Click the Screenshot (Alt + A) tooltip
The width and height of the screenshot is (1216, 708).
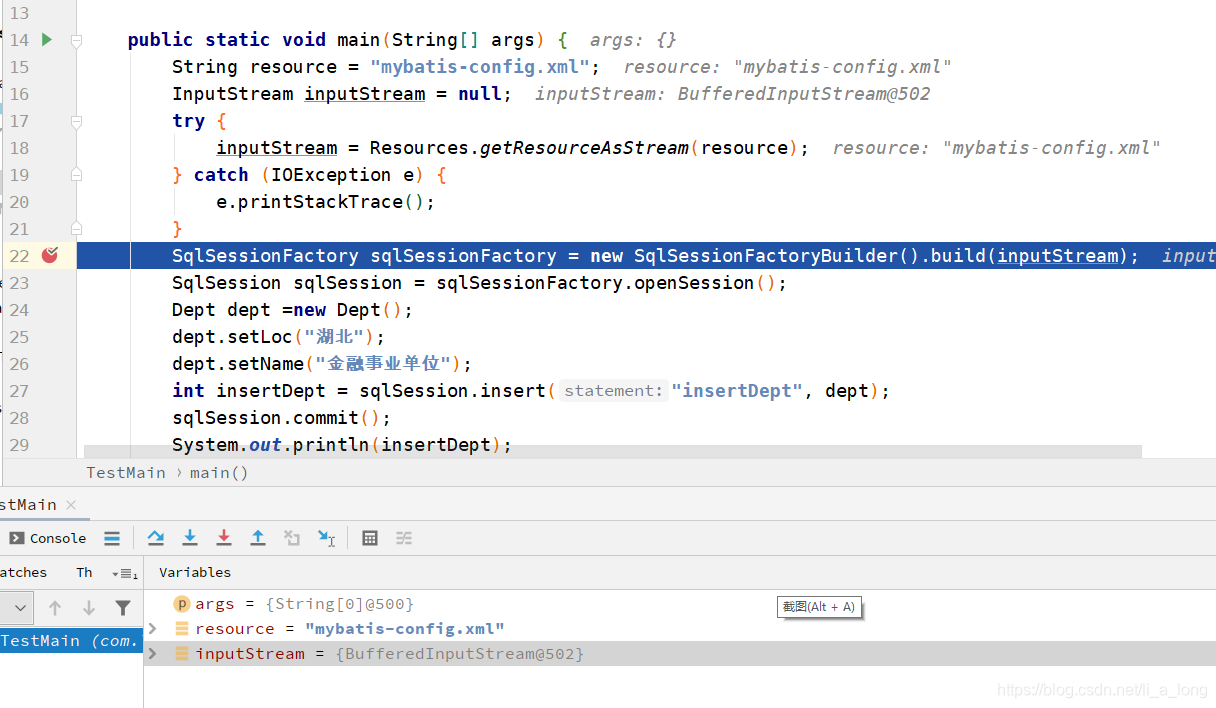tap(820, 607)
